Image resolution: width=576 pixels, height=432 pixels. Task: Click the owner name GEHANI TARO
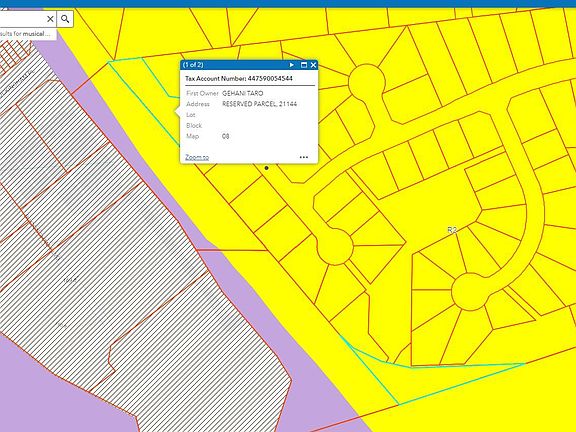pos(242,93)
